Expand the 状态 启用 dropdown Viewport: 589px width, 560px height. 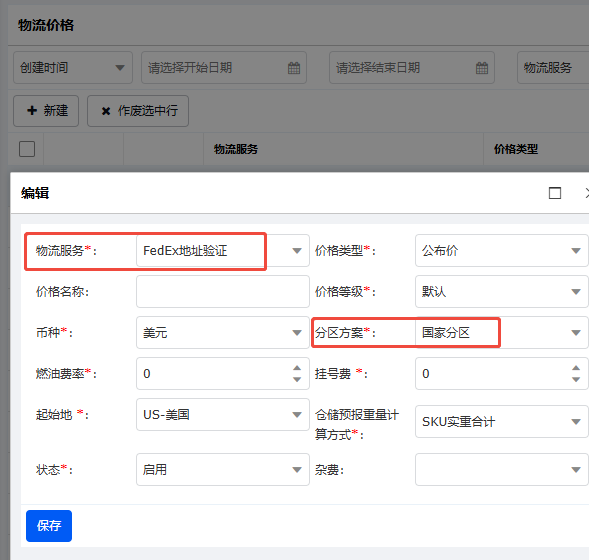click(297, 469)
